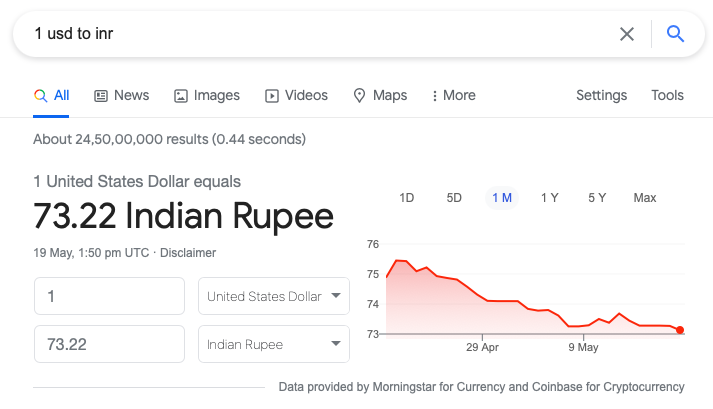This screenshot has height=409, width=713.
Task: Show the Max chart range
Action: pyautogui.click(x=645, y=198)
